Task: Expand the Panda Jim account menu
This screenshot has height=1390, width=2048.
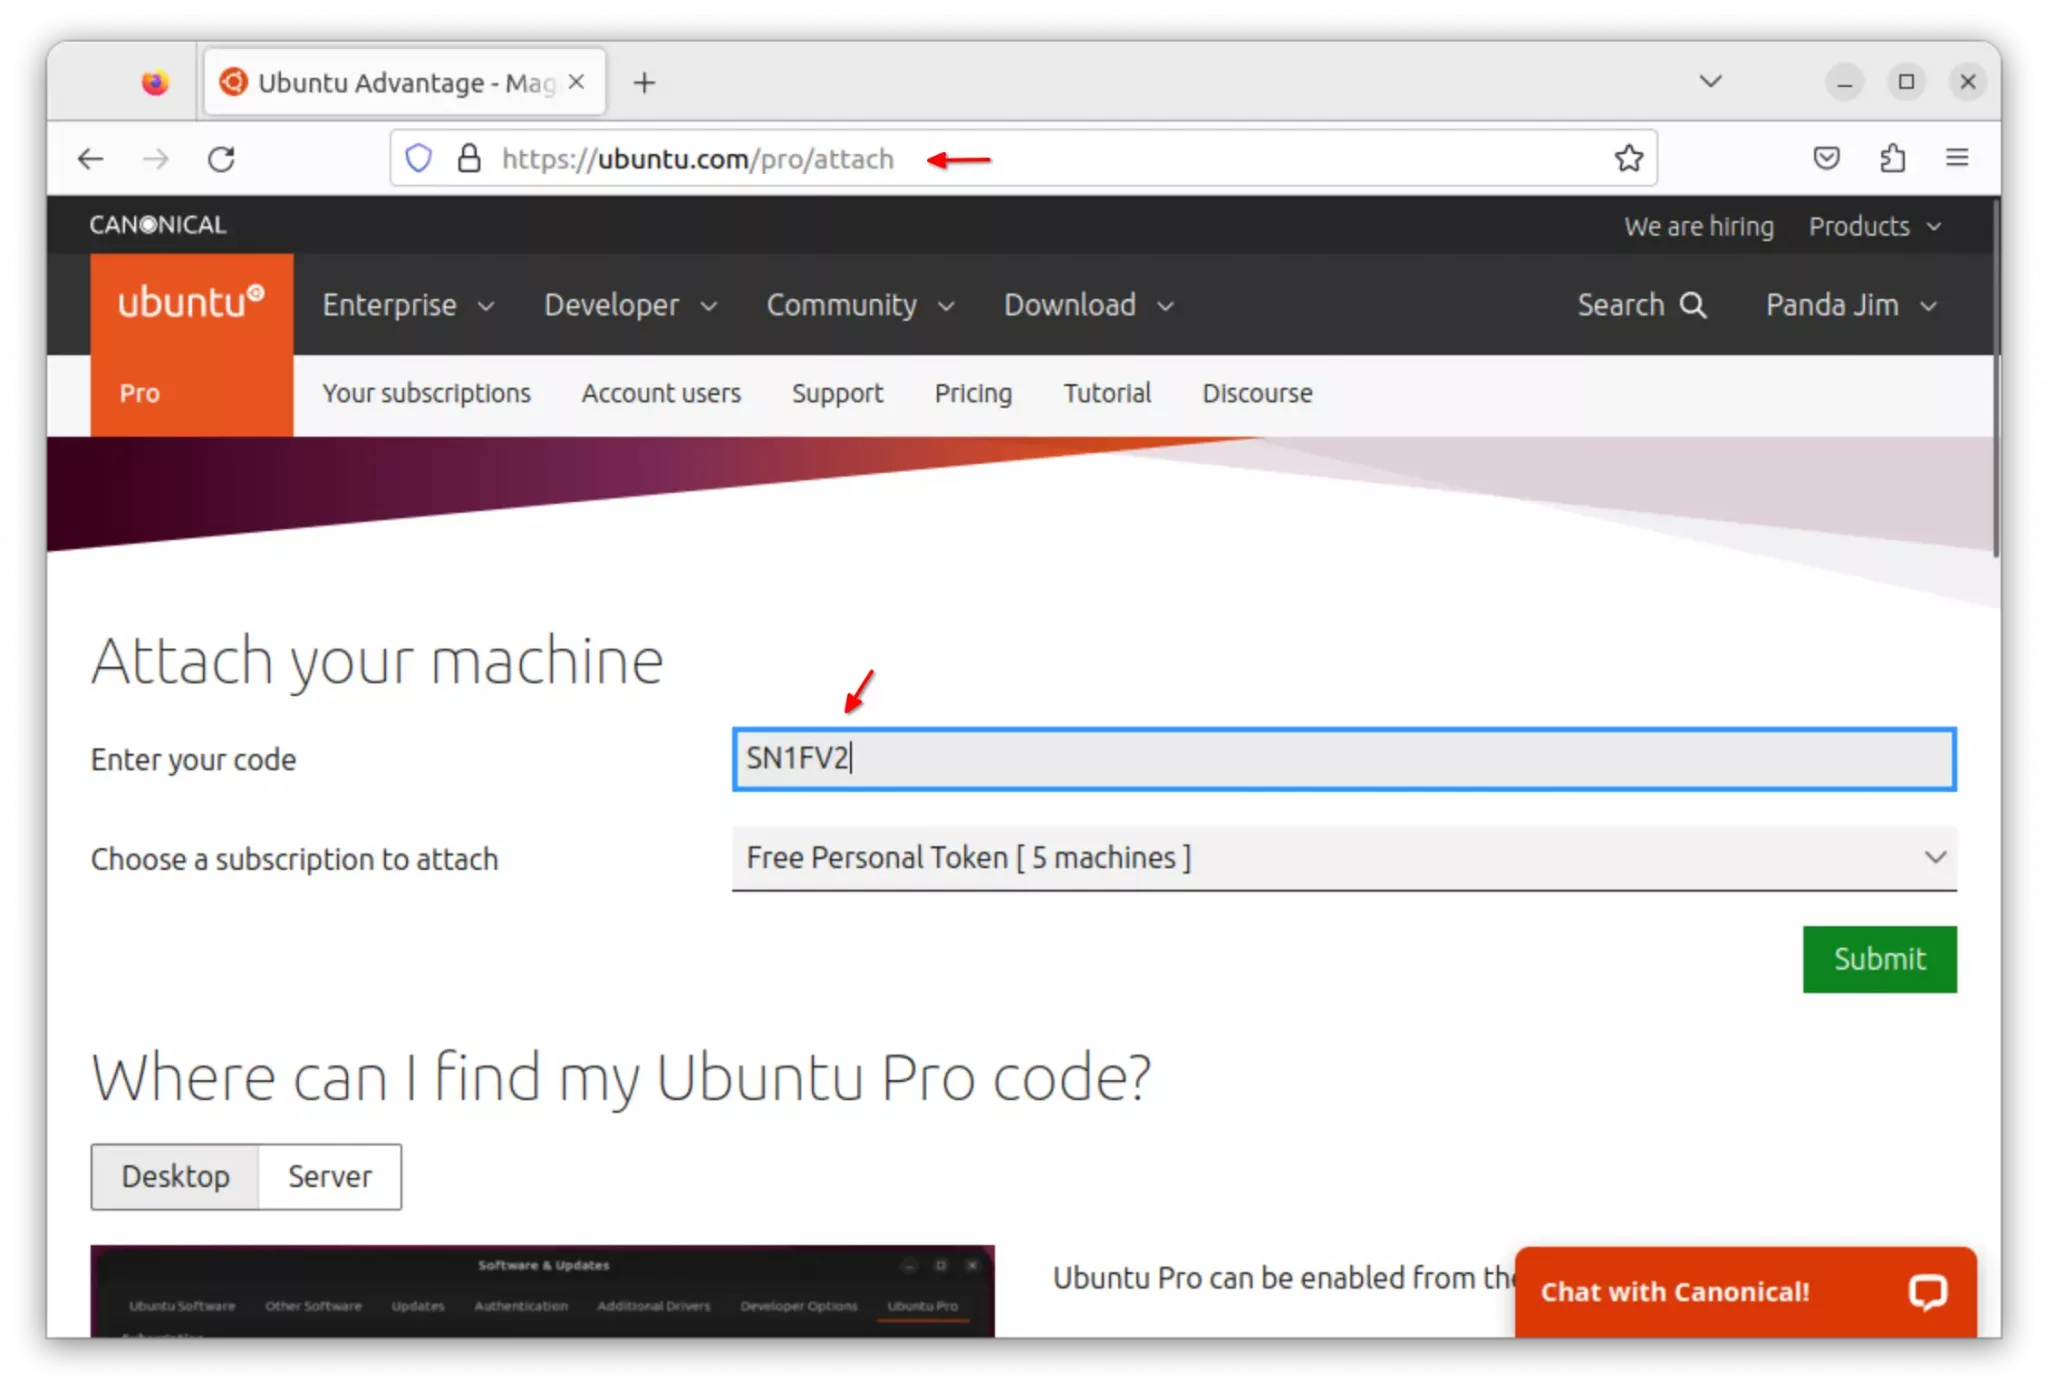Action: pyautogui.click(x=1851, y=305)
